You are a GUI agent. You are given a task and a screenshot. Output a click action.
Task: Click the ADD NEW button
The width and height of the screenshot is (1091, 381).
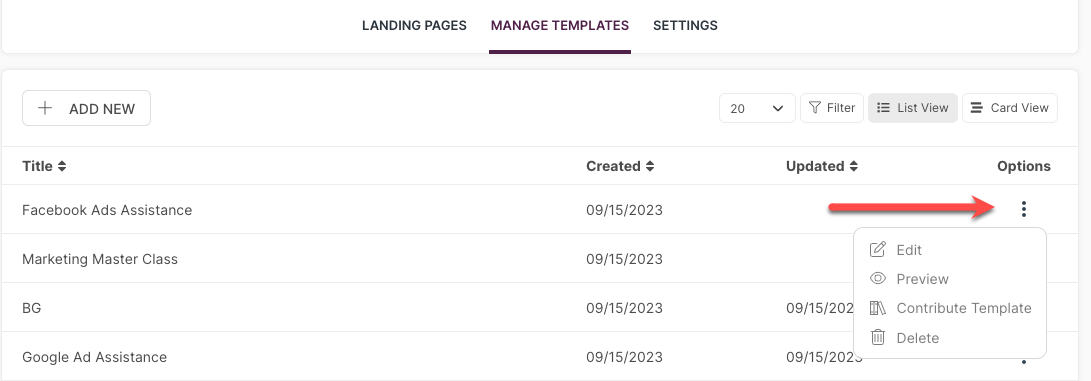tap(86, 108)
